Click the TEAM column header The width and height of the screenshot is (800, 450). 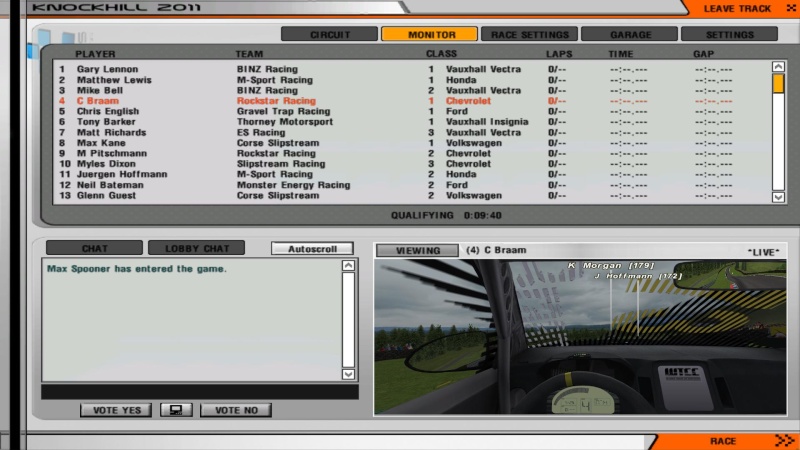[x=249, y=54]
